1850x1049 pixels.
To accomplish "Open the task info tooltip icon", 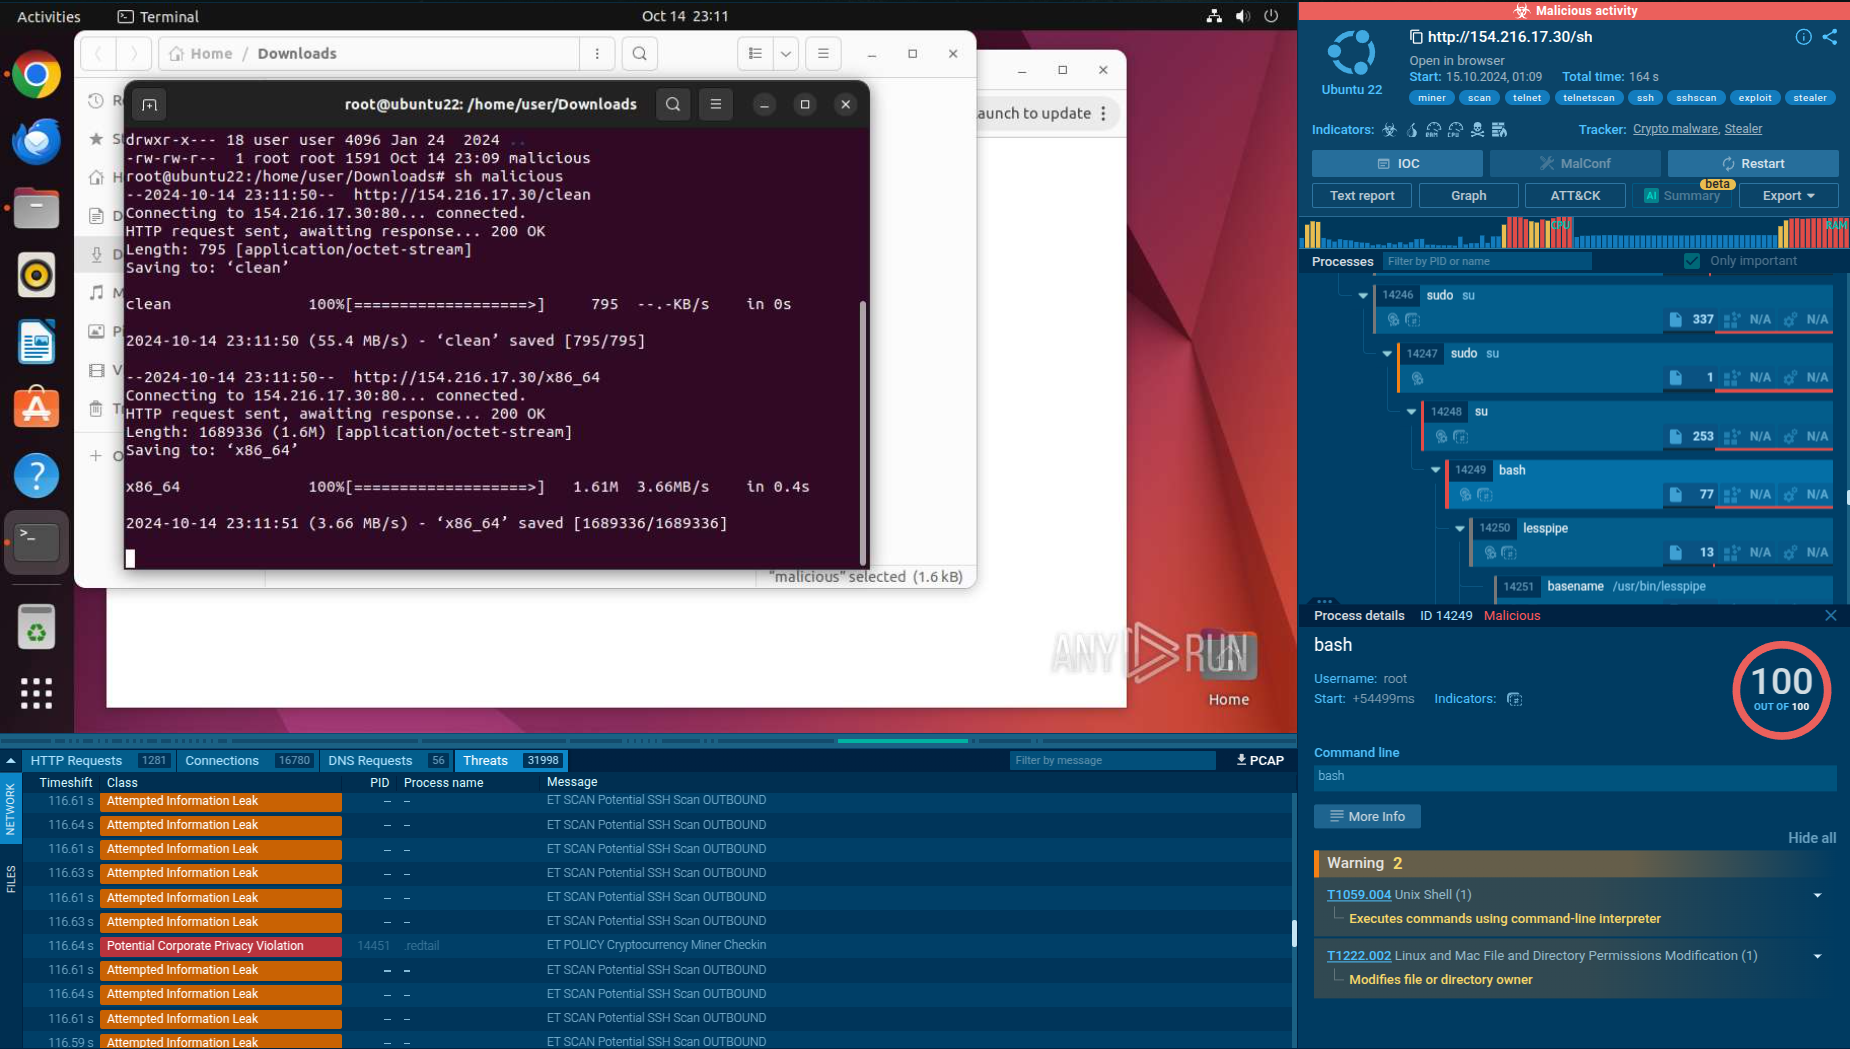I will click(x=1803, y=37).
